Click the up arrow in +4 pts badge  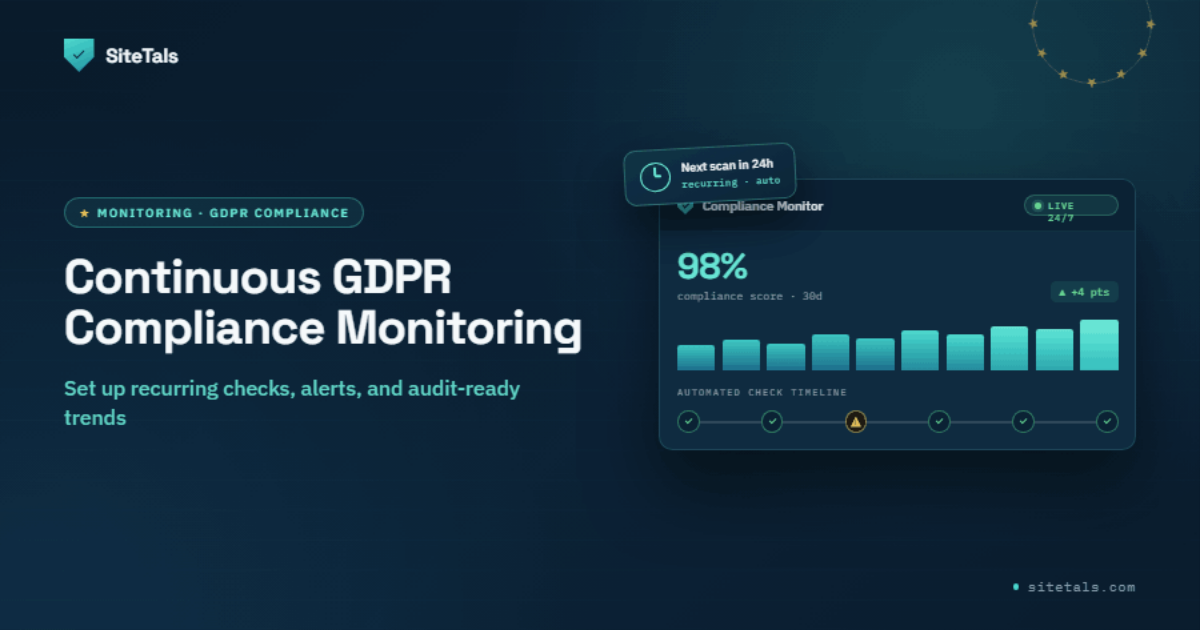pyautogui.click(x=1062, y=292)
